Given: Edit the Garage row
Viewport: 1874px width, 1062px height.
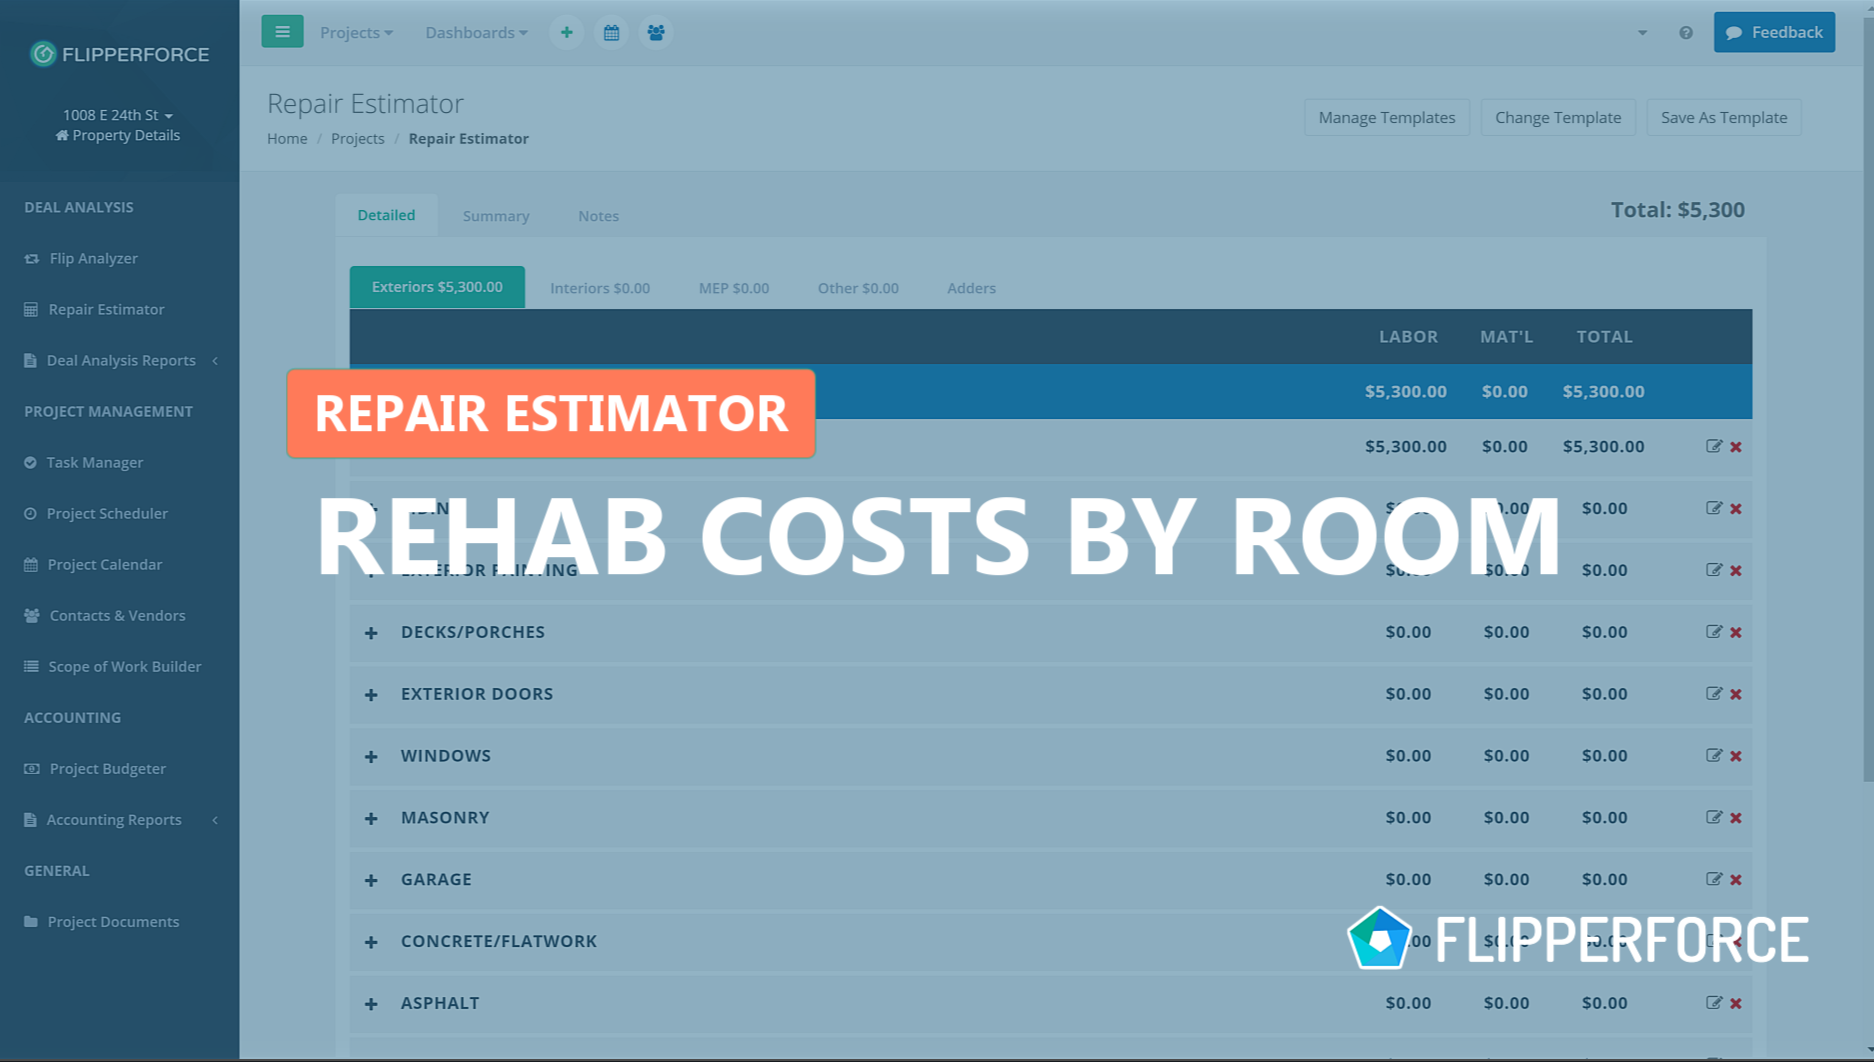Looking at the screenshot, I should point(1714,879).
